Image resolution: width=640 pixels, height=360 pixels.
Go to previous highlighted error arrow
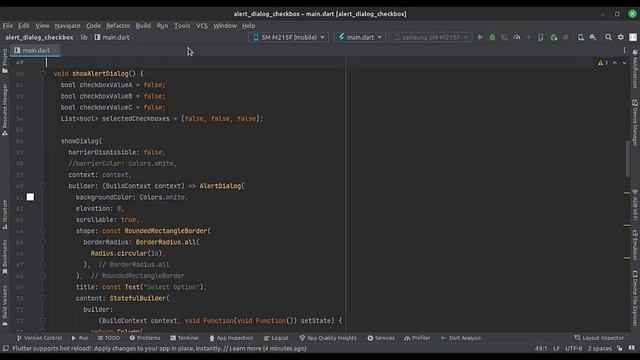pyautogui.click(x=615, y=63)
